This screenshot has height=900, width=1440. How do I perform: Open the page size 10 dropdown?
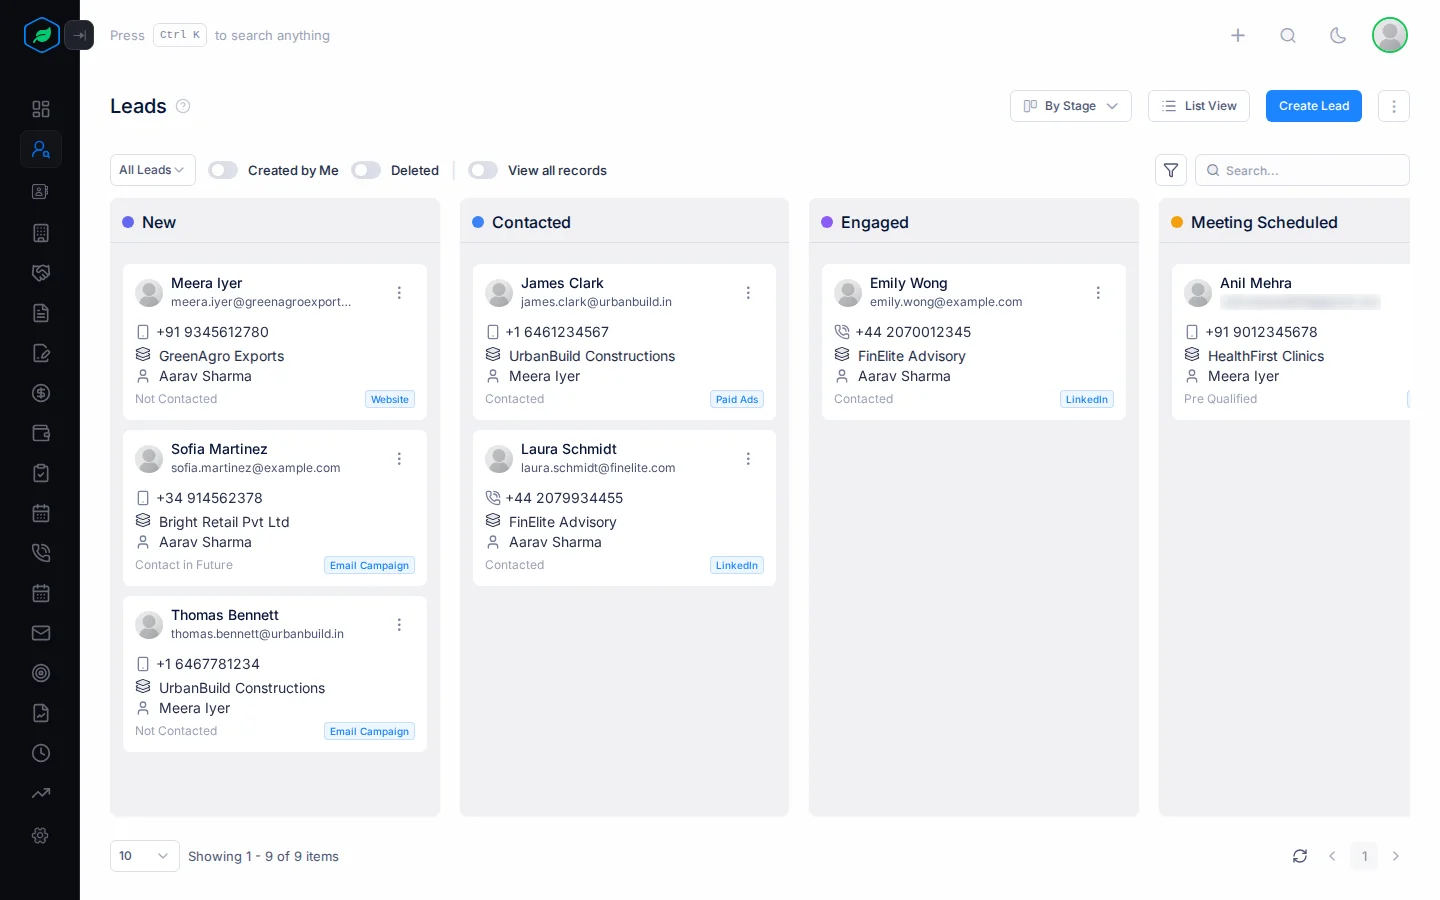[145, 856]
